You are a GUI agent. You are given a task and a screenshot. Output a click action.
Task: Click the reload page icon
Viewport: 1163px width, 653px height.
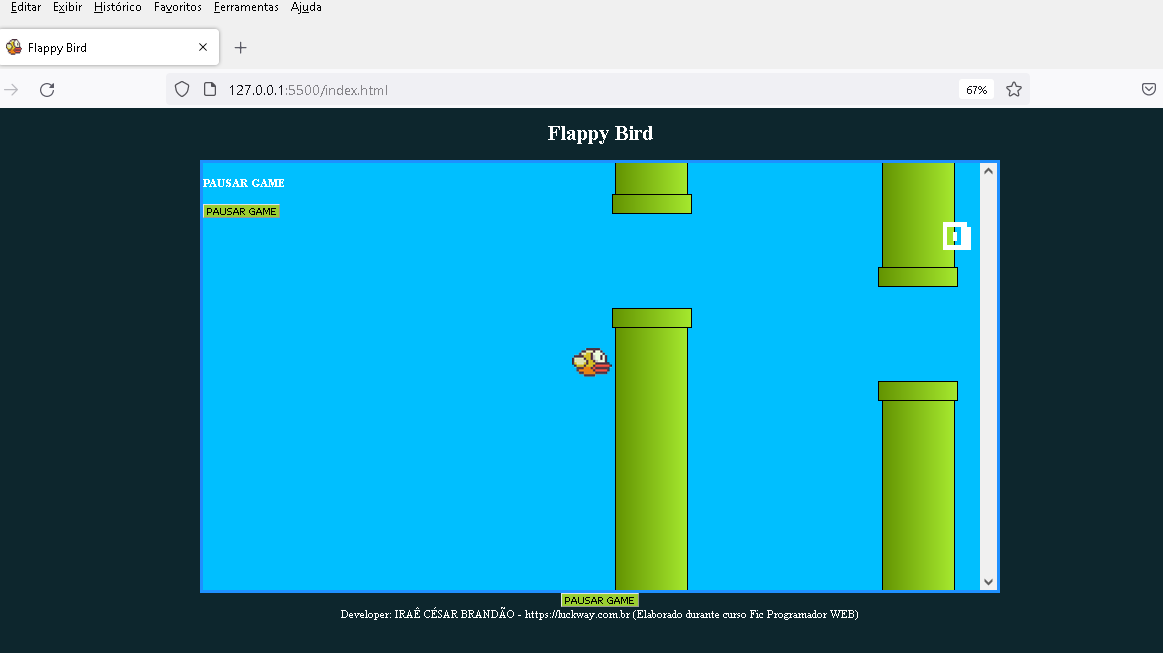46,89
